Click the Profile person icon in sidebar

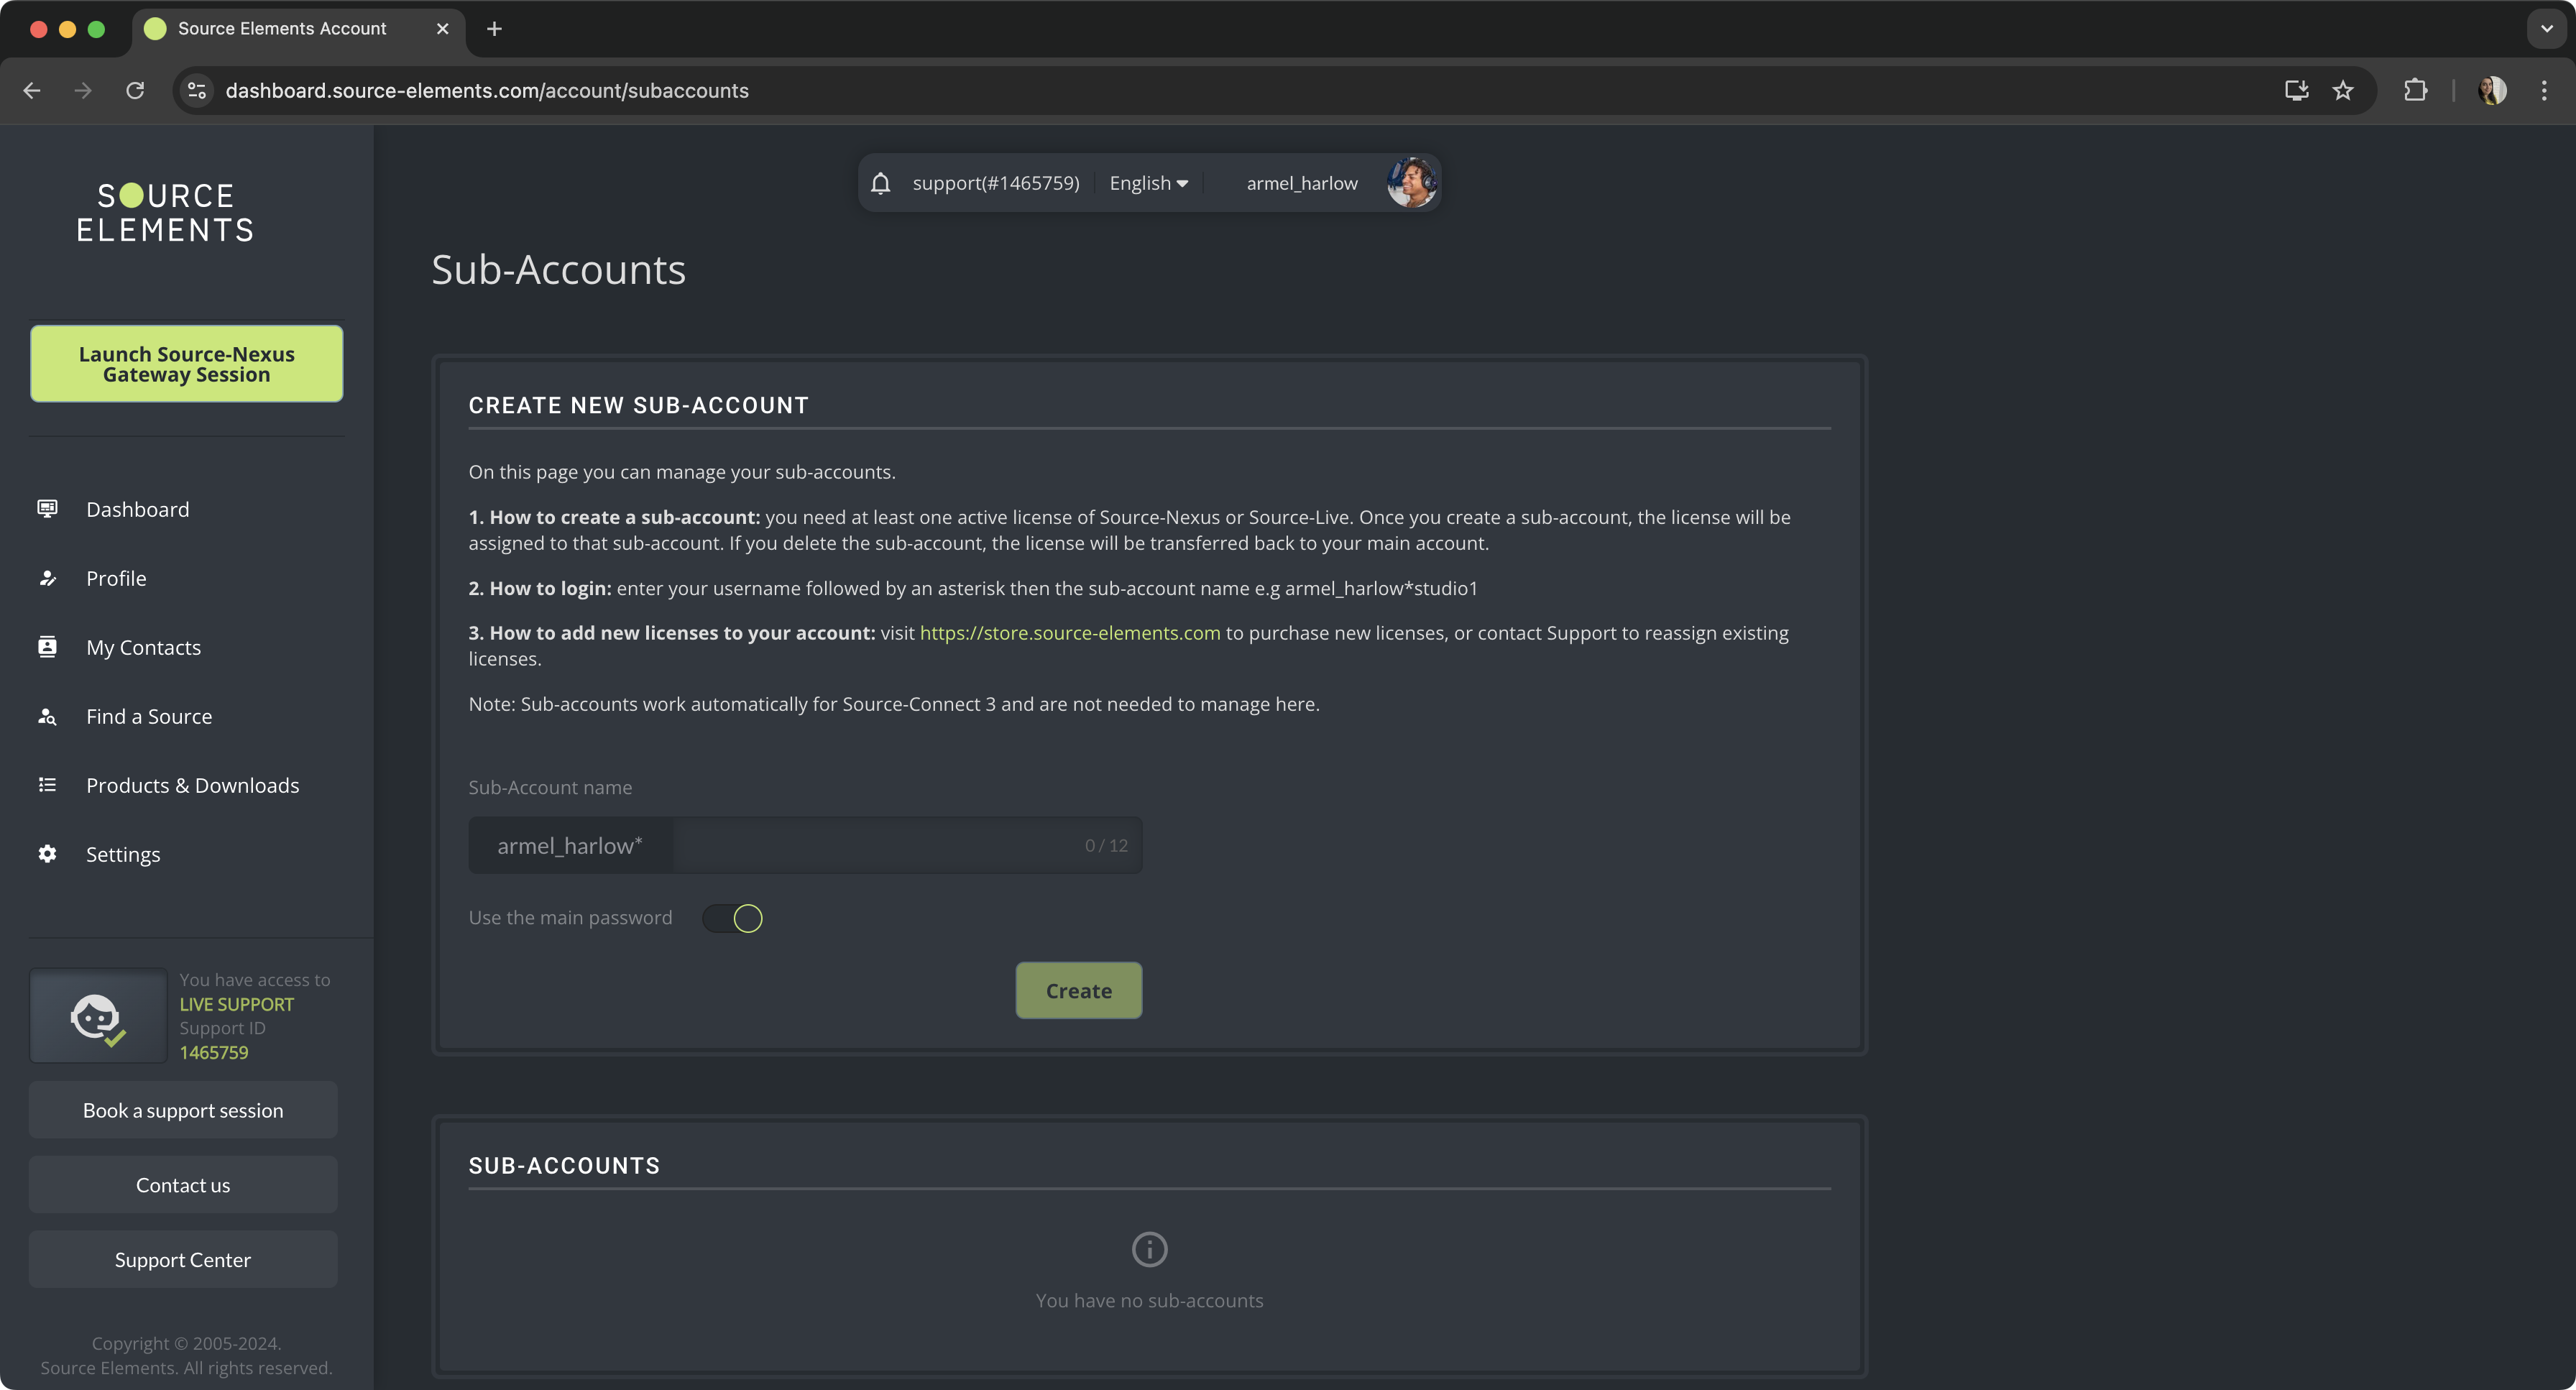(47, 578)
